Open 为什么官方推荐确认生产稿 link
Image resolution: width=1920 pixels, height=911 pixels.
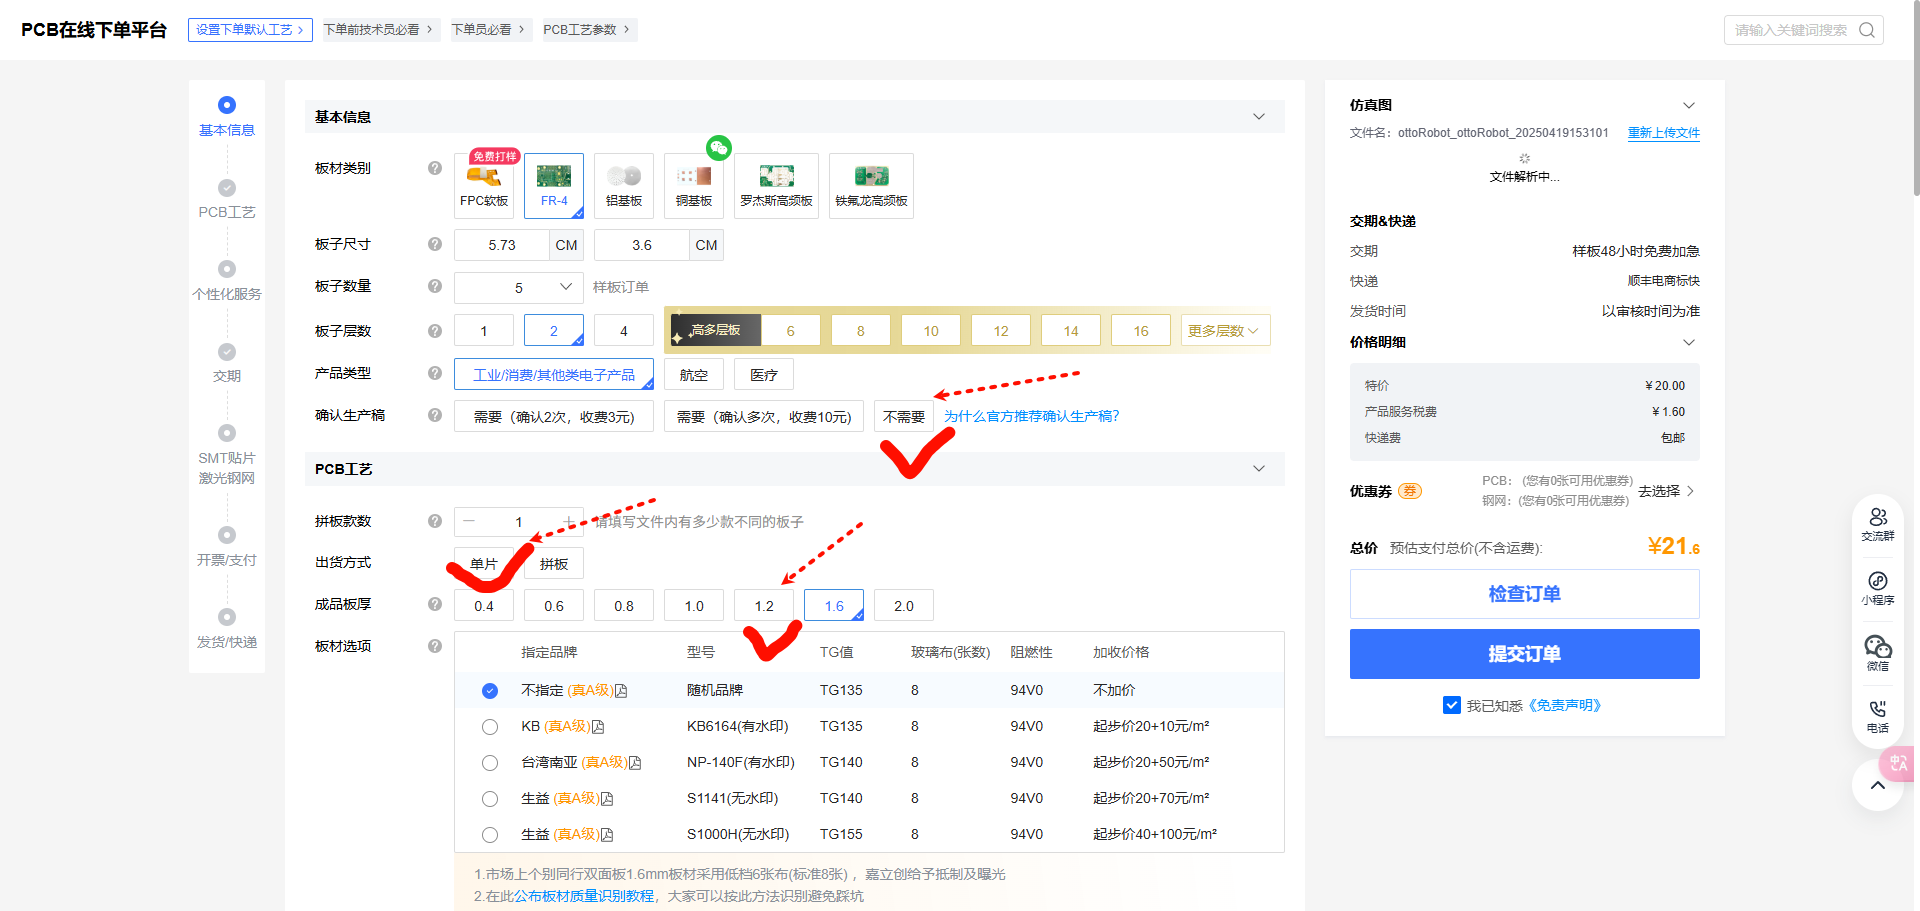pos(1031,416)
